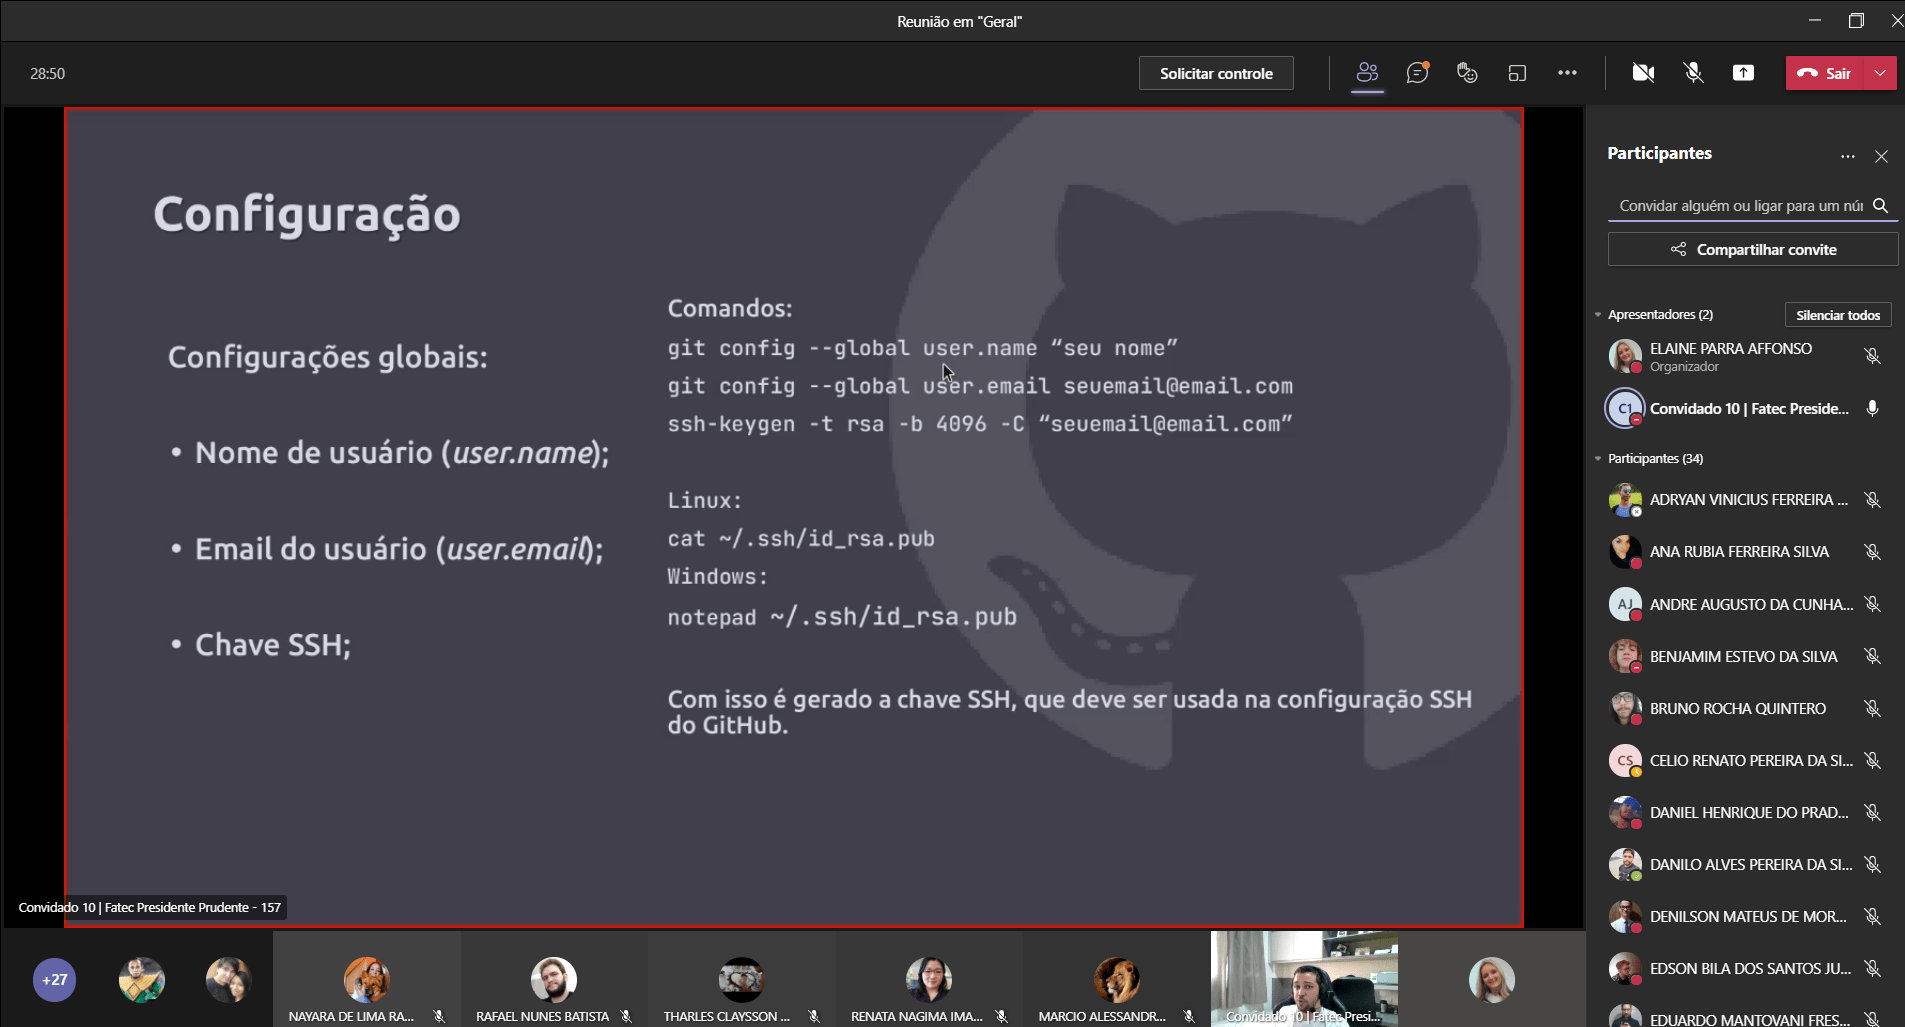Viewport: 1905px width, 1027px height.
Task: Click muted mic icon beside ELAINE PARRA AFFONSO
Action: [1872, 356]
